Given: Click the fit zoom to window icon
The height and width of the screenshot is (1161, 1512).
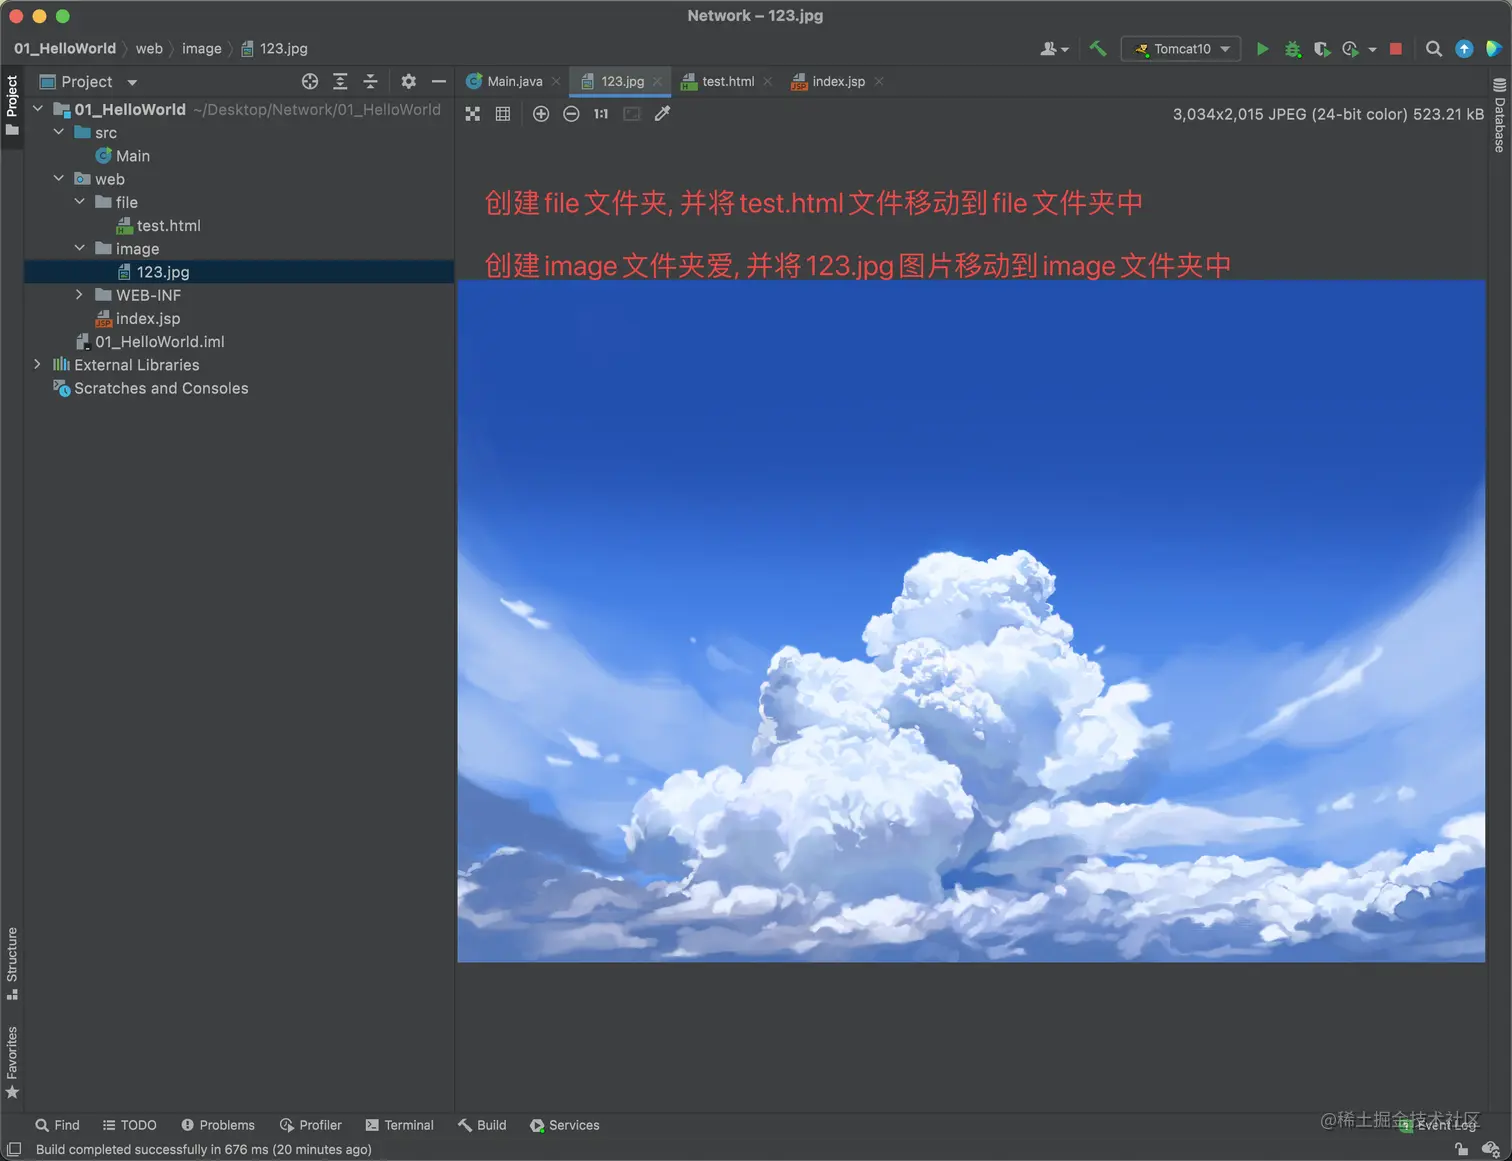Looking at the screenshot, I should (x=632, y=114).
